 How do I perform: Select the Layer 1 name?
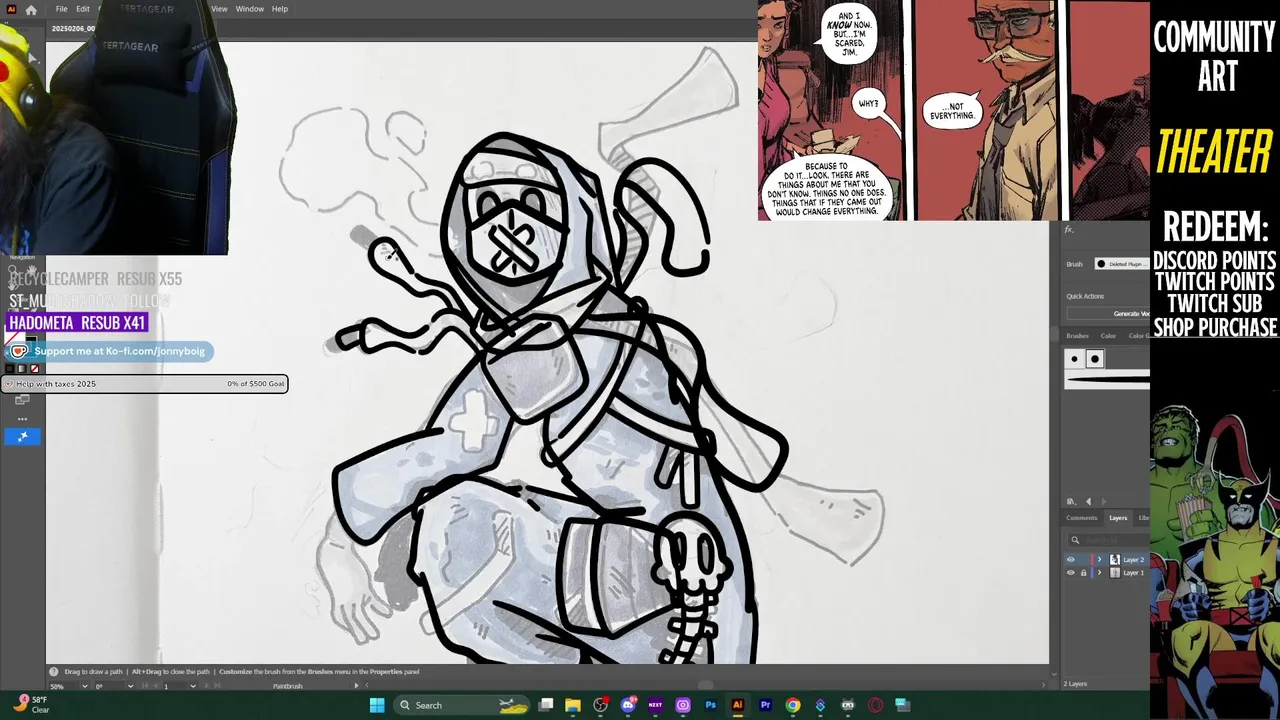coord(1133,573)
